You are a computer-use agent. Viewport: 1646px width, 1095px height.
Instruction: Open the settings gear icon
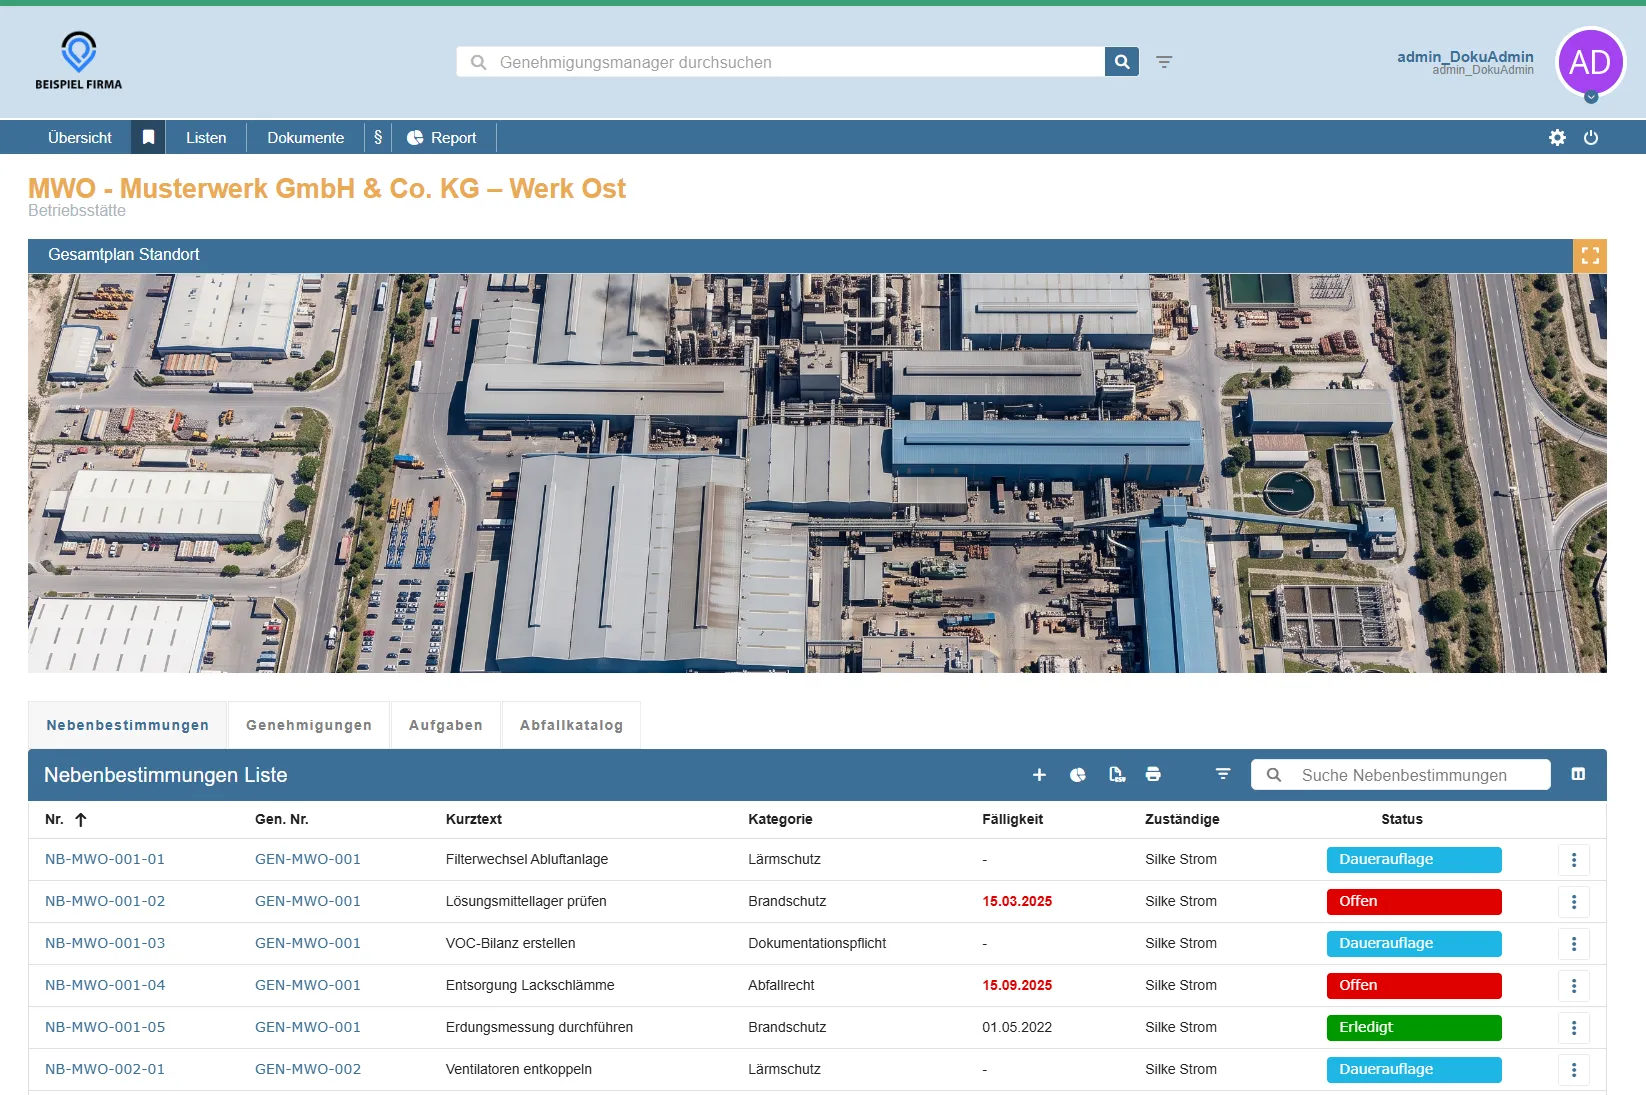(1557, 138)
